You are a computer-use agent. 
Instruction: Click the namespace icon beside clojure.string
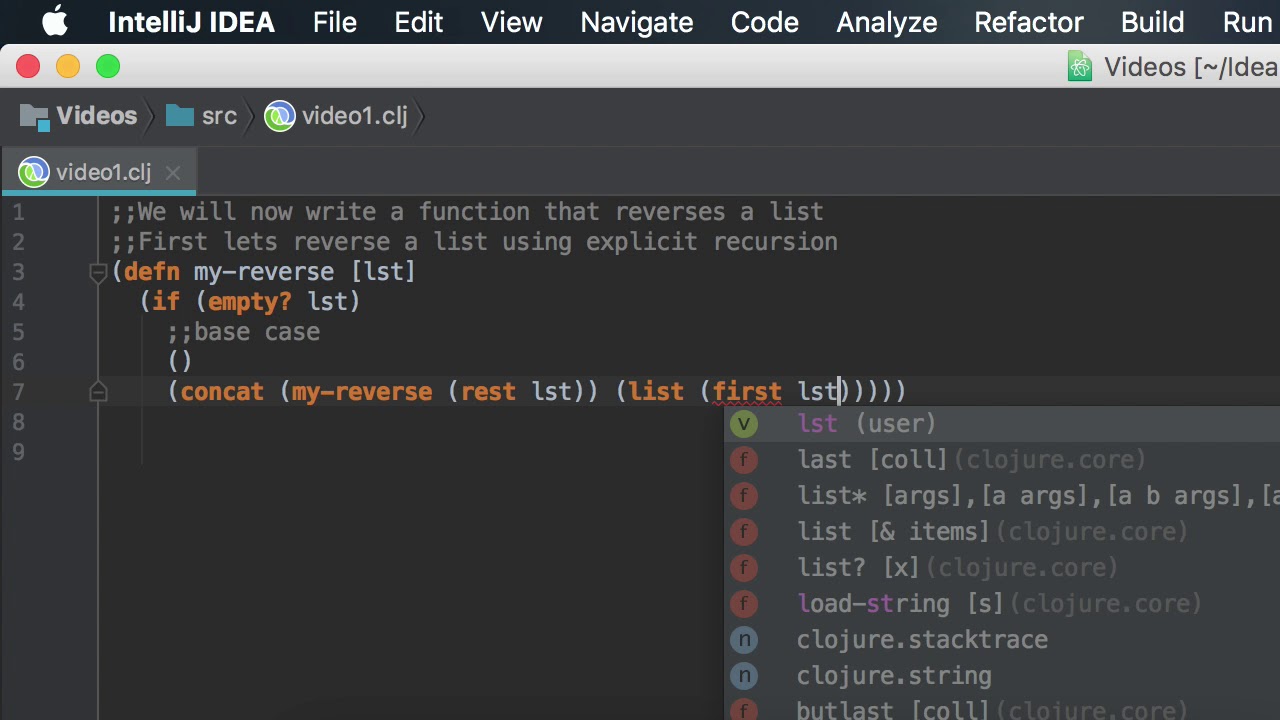click(744, 676)
